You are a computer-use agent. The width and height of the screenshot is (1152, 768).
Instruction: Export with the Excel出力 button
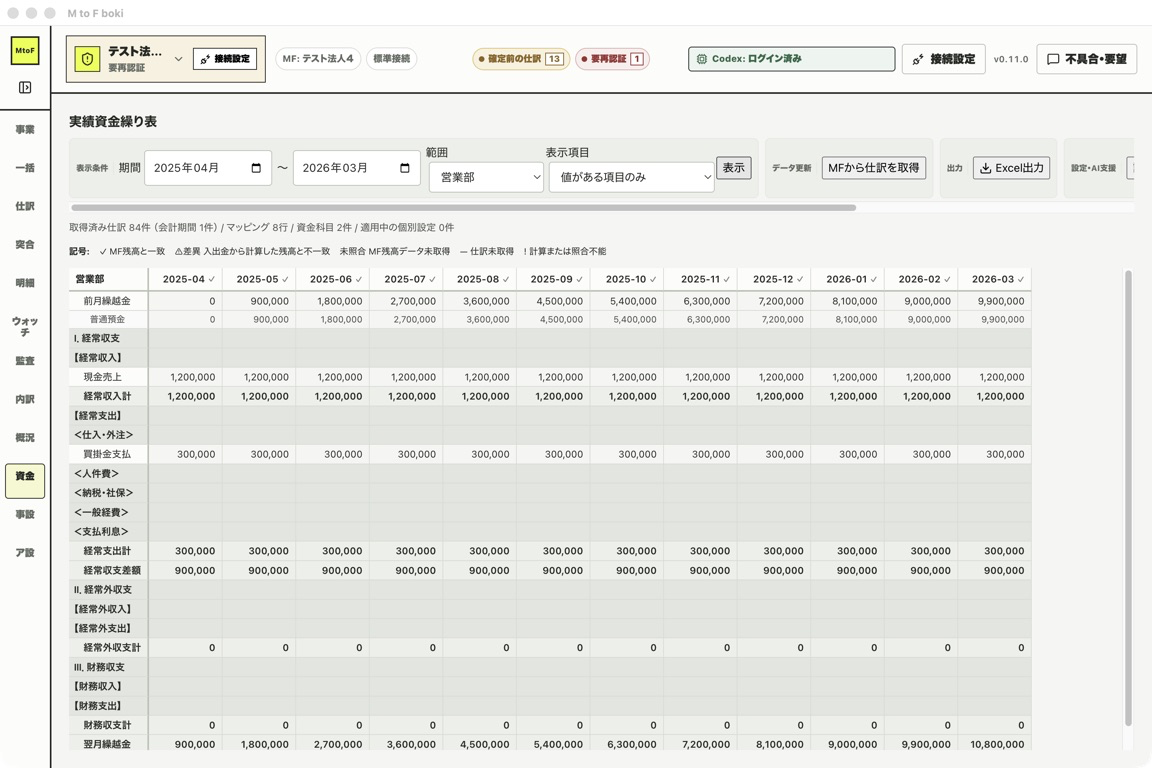click(1012, 168)
